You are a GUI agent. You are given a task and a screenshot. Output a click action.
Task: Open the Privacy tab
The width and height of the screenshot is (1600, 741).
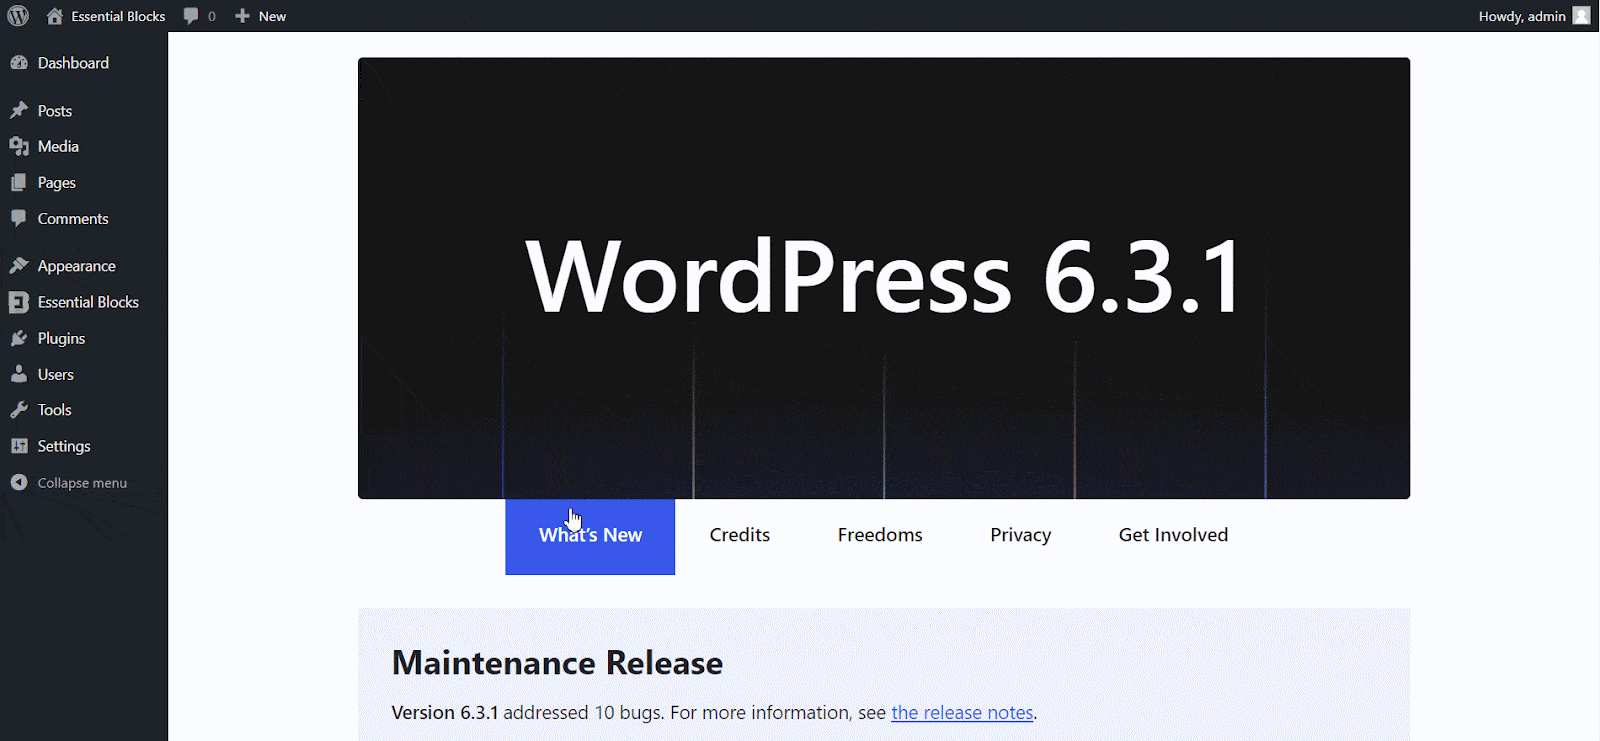(1021, 536)
